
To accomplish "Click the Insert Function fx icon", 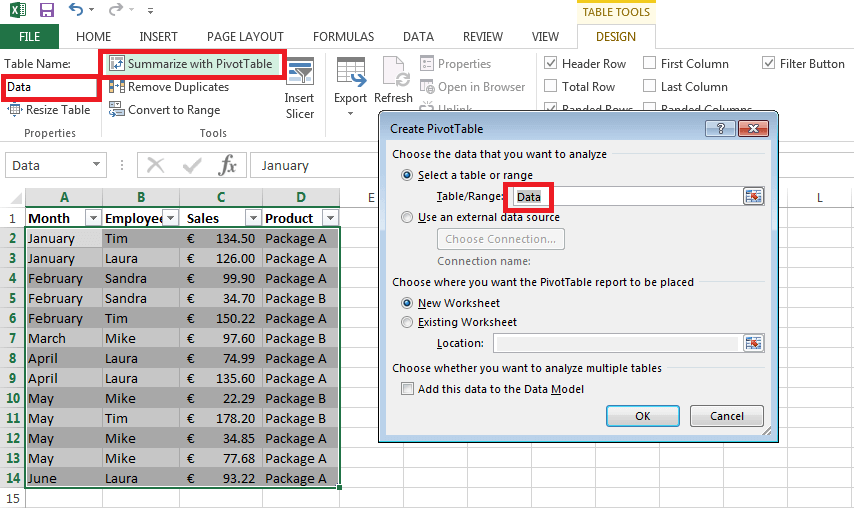I will pos(227,165).
